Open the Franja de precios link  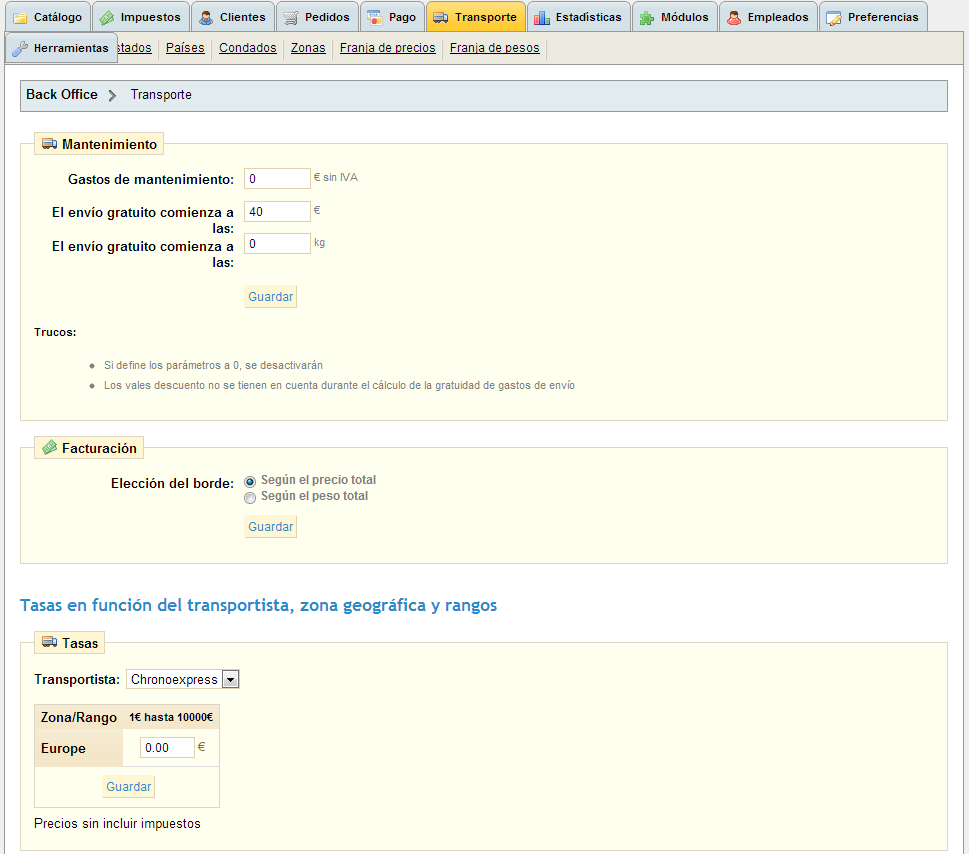387,48
